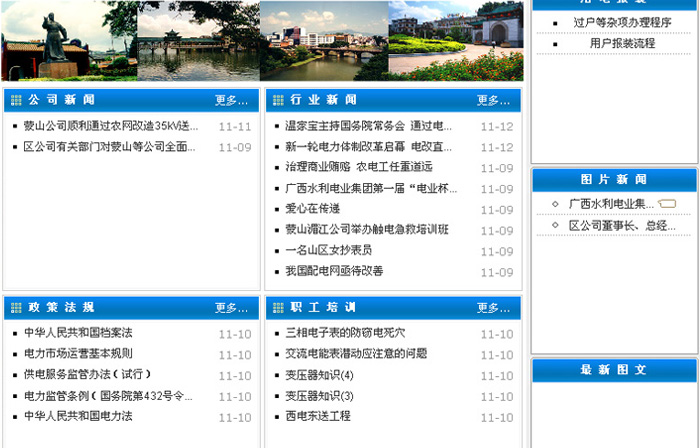Image resolution: width=700 pixels, height=448 pixels.
Task: Open the 过户等杂项办理程序 link
Action: pos(622,22)
